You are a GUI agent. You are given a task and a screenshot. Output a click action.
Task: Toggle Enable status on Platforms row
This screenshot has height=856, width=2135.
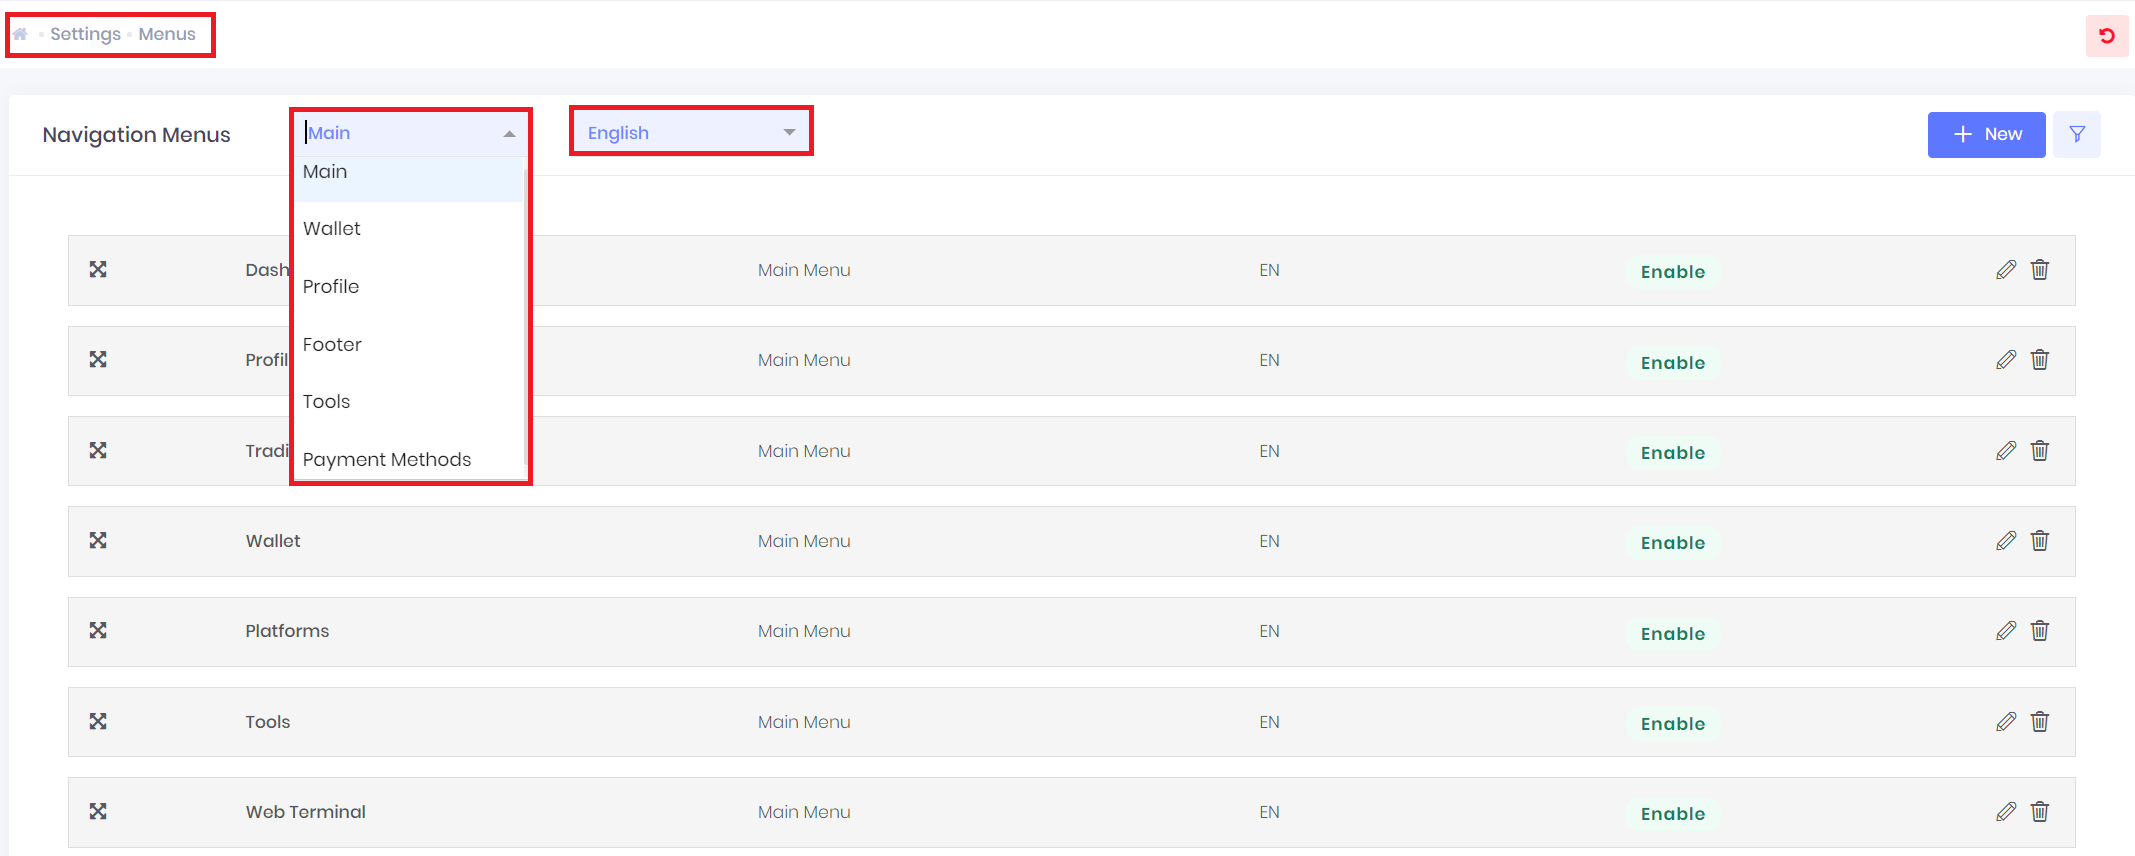[x=1672, y=634]
